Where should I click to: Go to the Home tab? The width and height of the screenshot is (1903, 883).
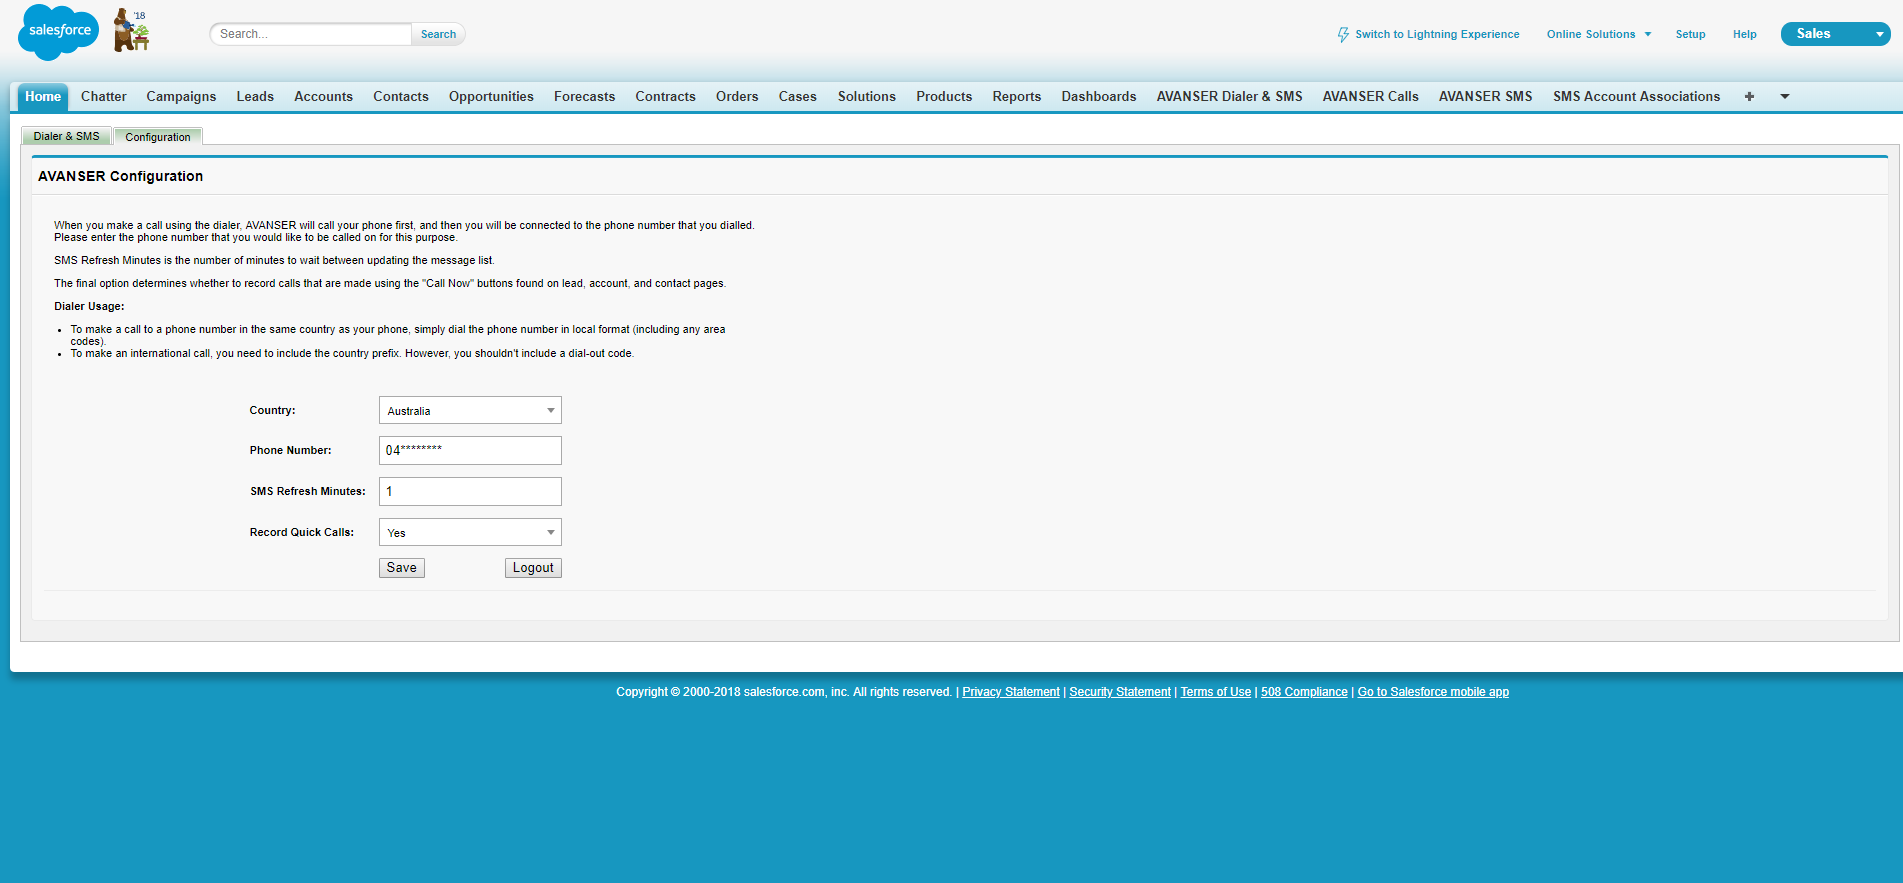43,97
